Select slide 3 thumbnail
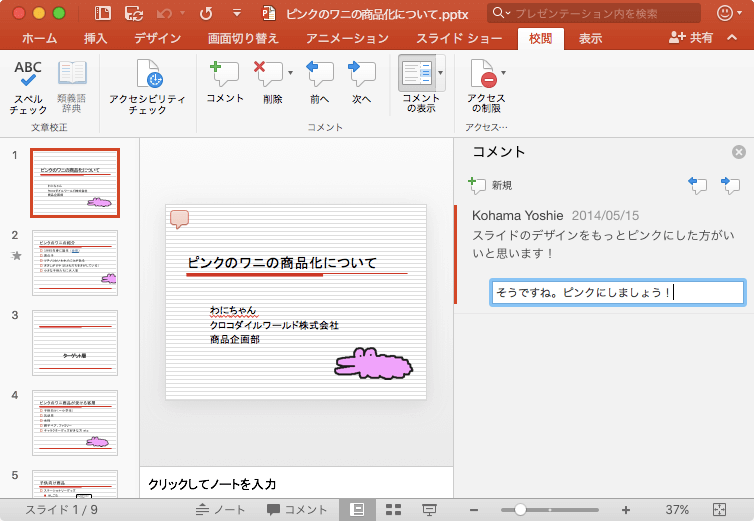This screenshot has width=754, height=521. pos(75,343)
